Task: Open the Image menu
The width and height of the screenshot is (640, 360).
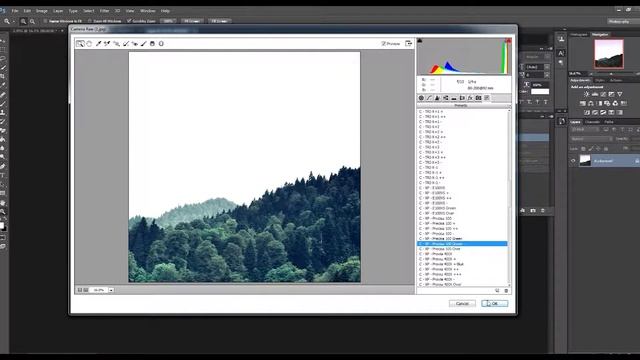Action: tap(42, 11)
